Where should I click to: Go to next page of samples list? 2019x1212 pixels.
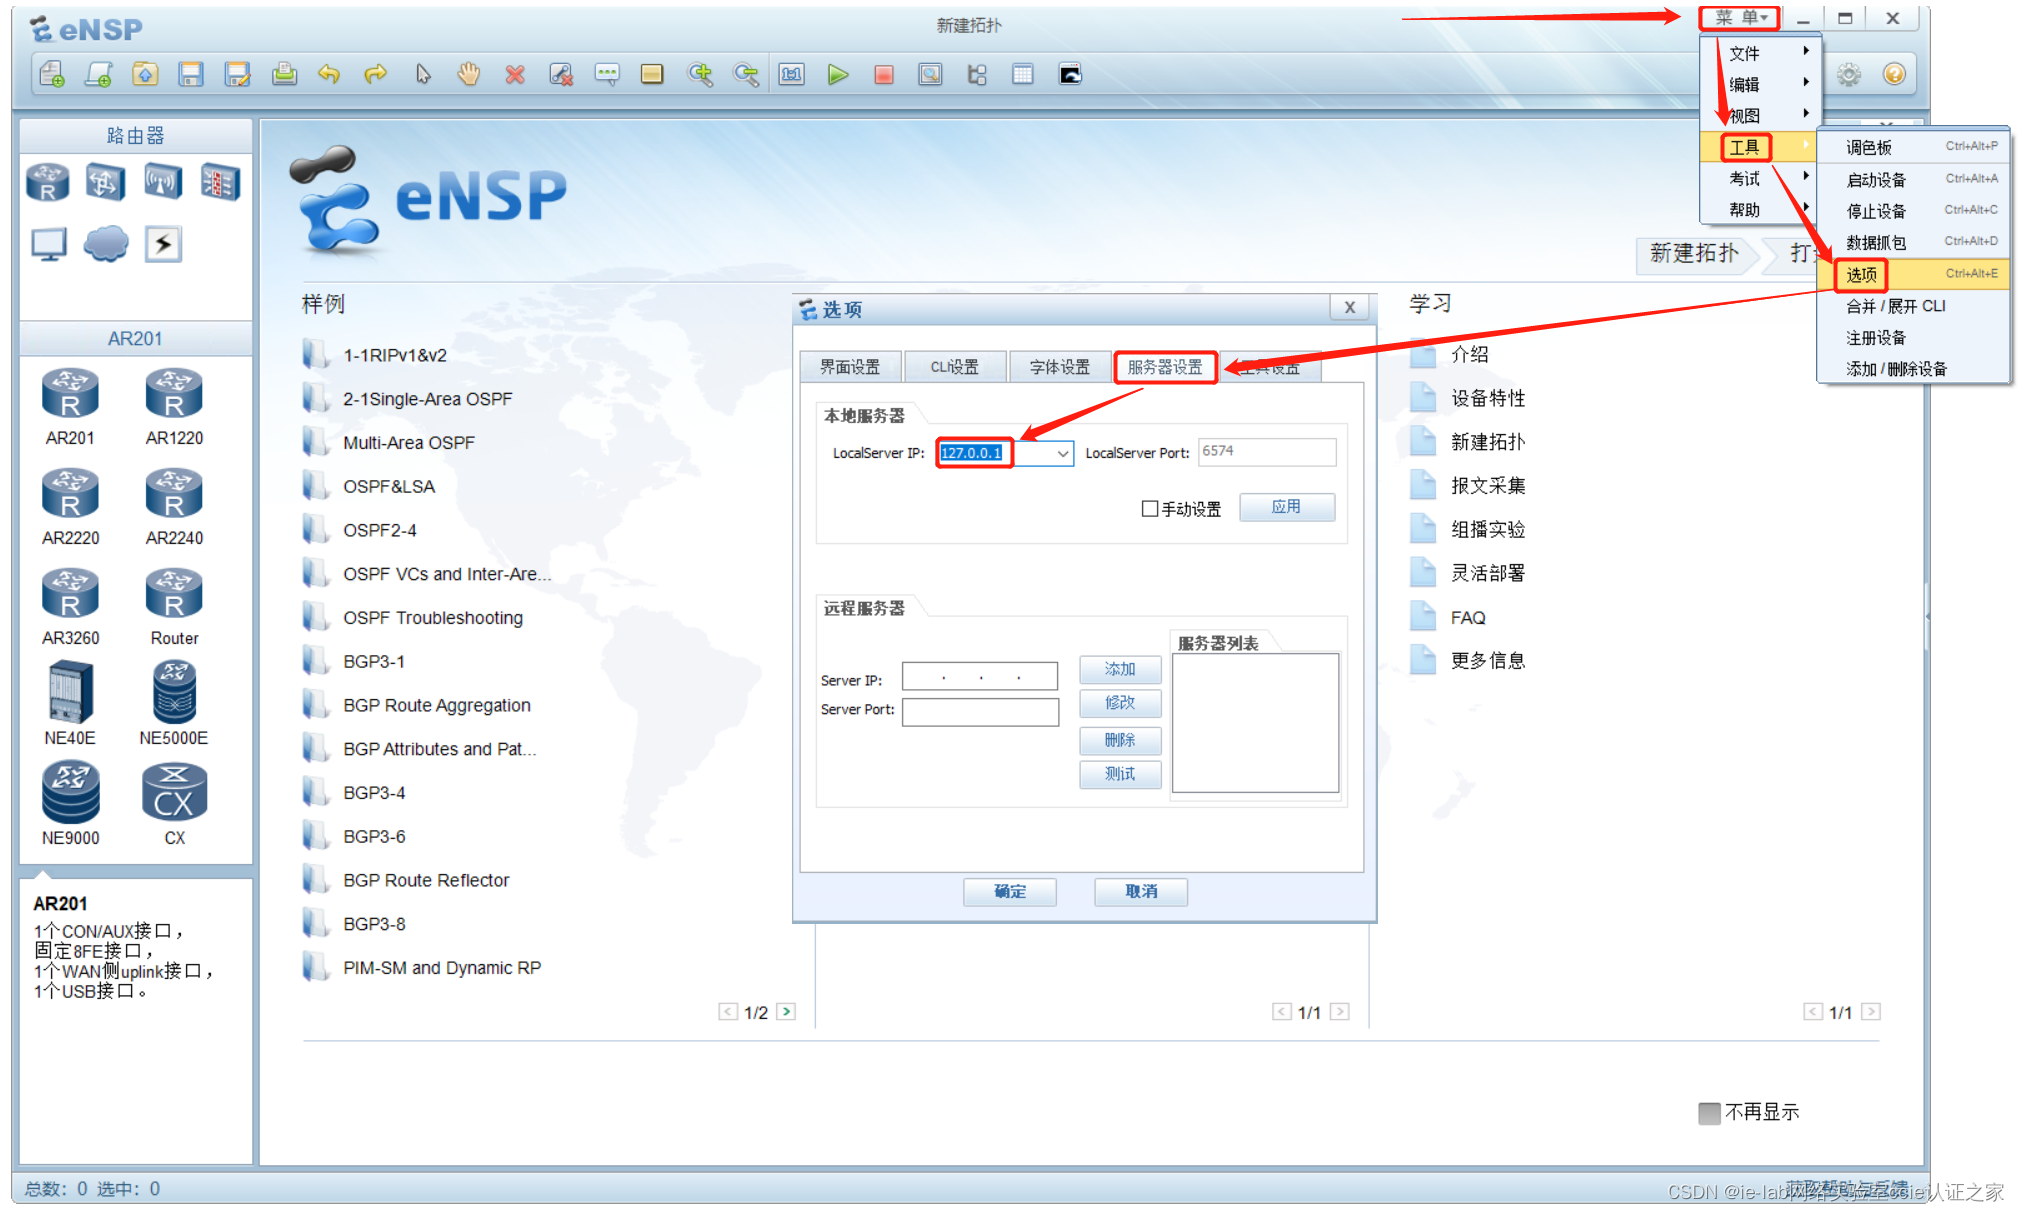[x=787, y=1012]
